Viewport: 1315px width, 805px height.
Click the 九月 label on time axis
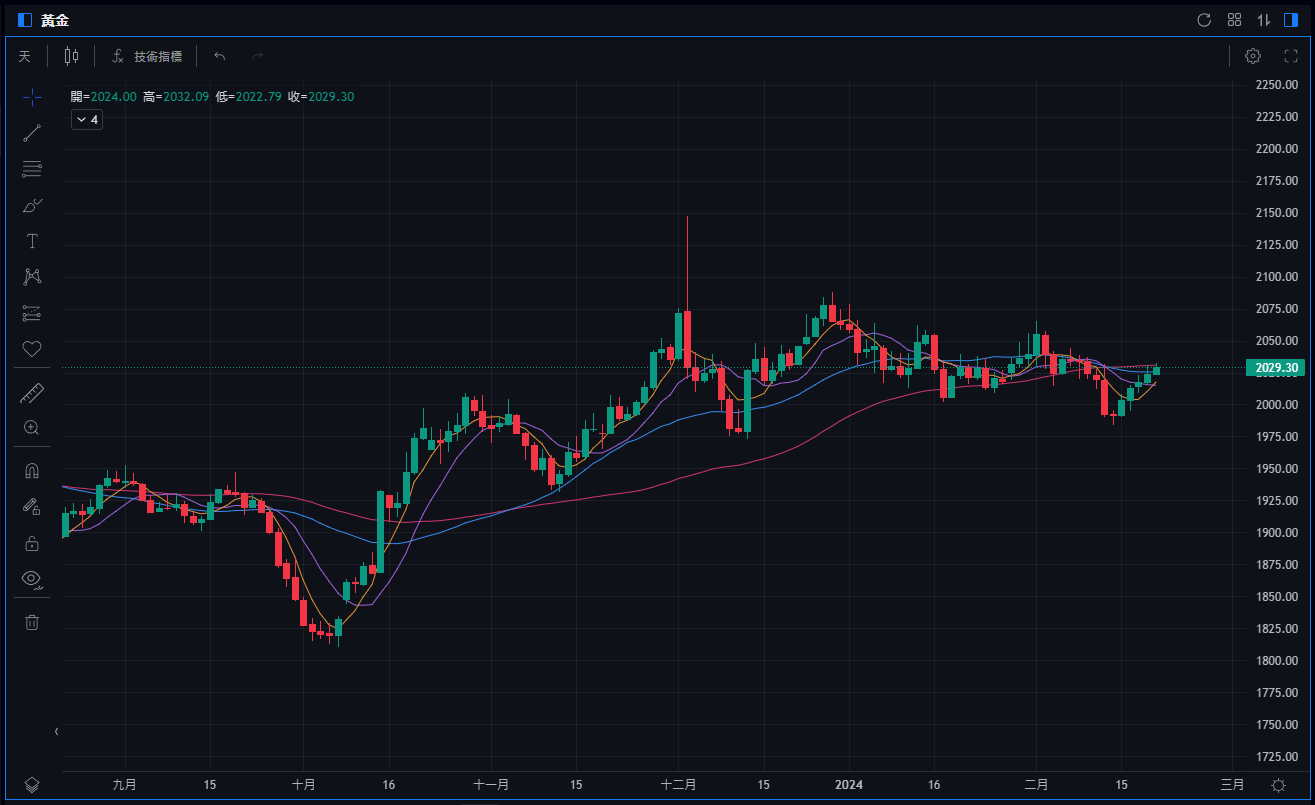tap(125, 785)
